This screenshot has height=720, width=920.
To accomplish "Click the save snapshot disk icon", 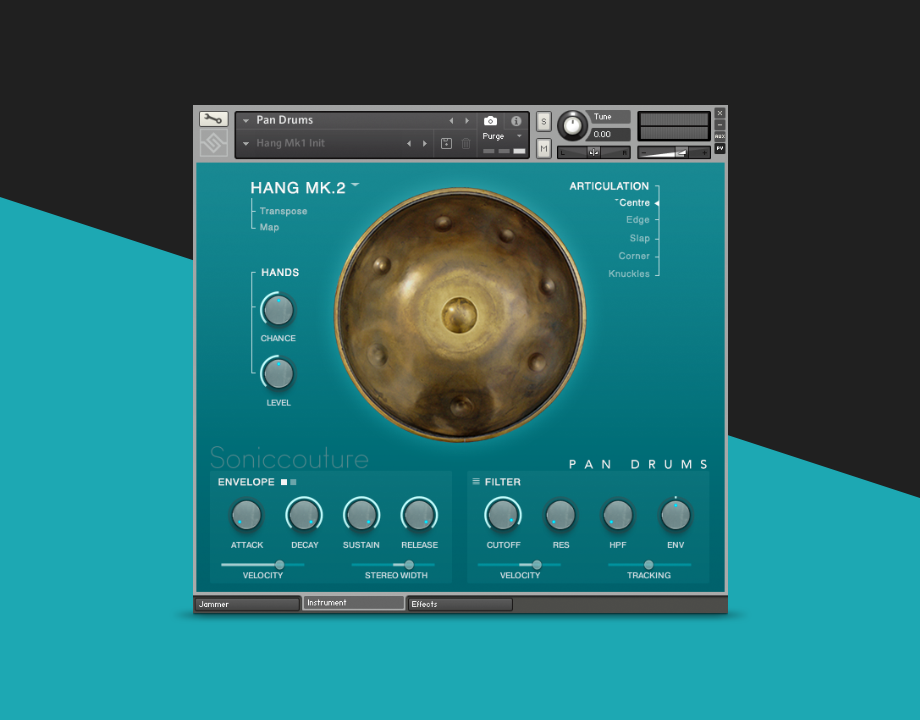I will pos(446,144).
